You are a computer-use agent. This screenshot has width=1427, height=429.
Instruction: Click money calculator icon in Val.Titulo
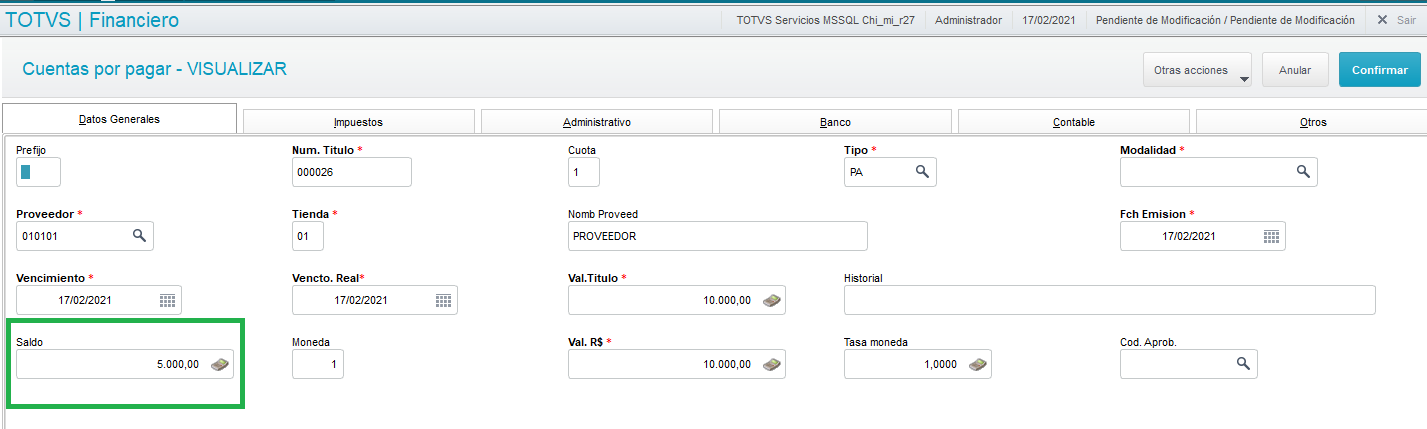click(771, 300)
